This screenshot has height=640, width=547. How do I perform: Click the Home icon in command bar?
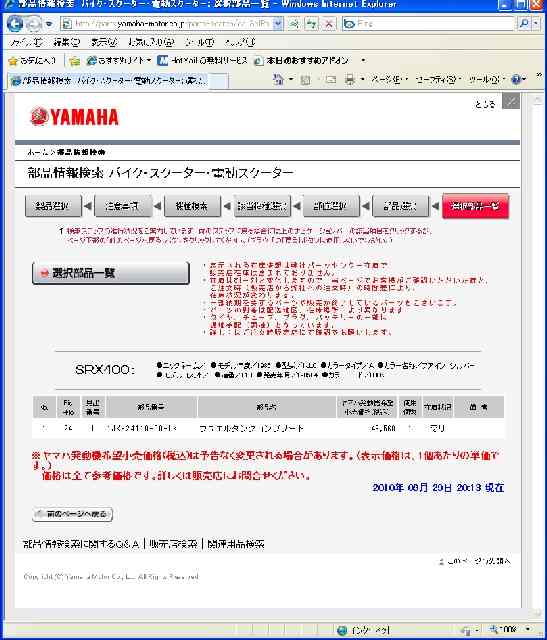click(278, 79)
